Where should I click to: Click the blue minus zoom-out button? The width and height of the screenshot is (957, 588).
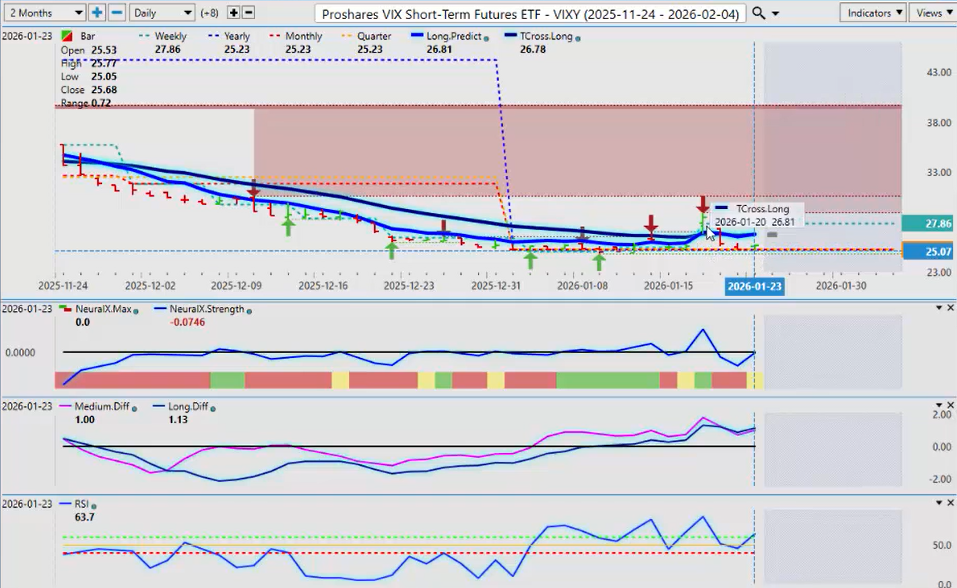[117, 13]
